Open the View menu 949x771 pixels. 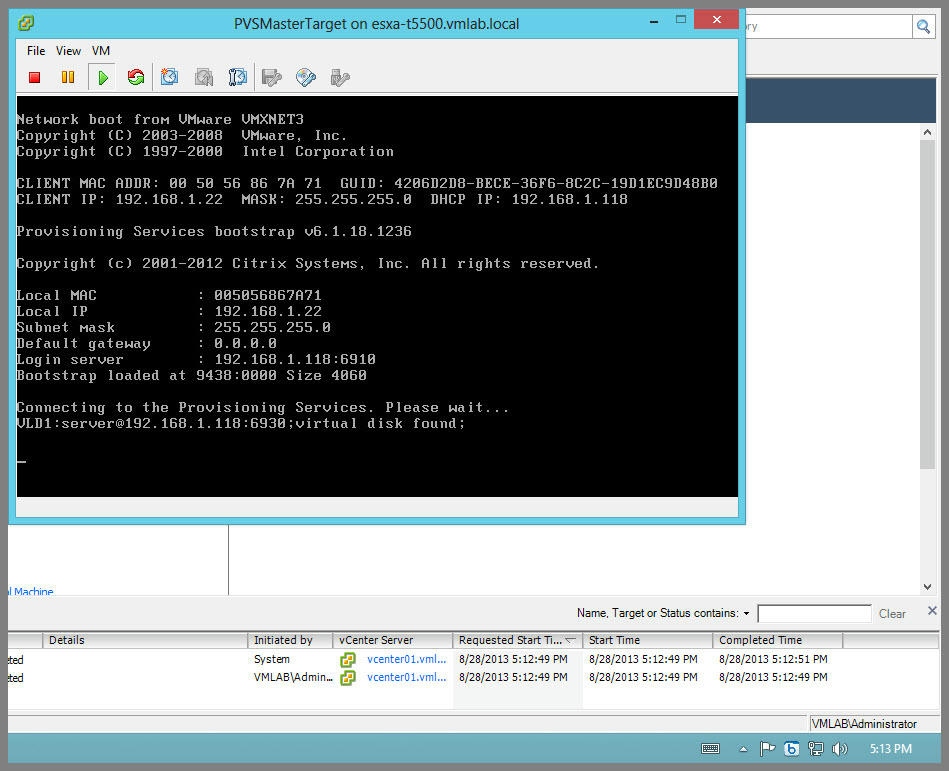[x=68, y=51]
